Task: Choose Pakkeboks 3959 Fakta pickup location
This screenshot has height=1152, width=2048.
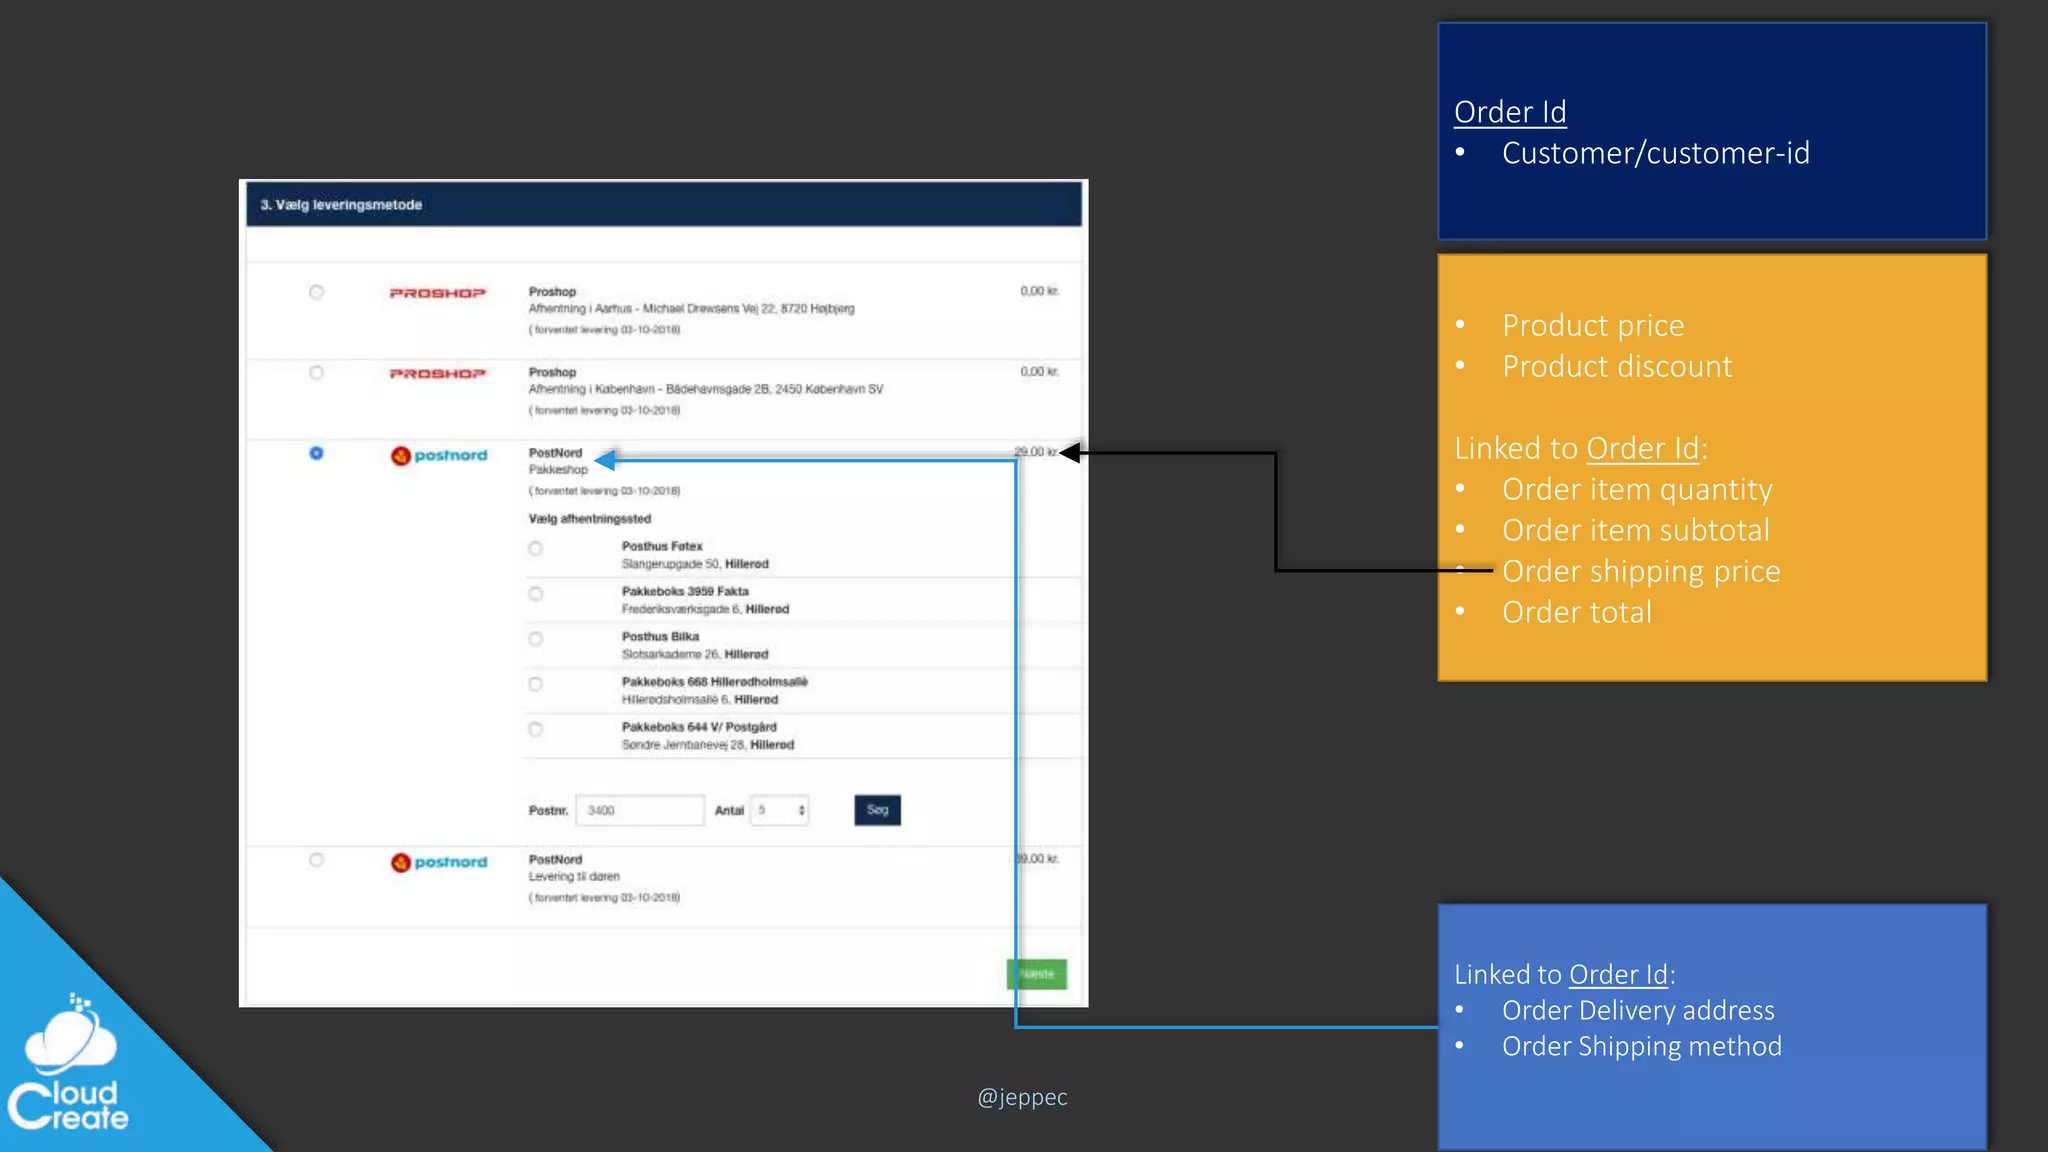Action: coord(536,594)
